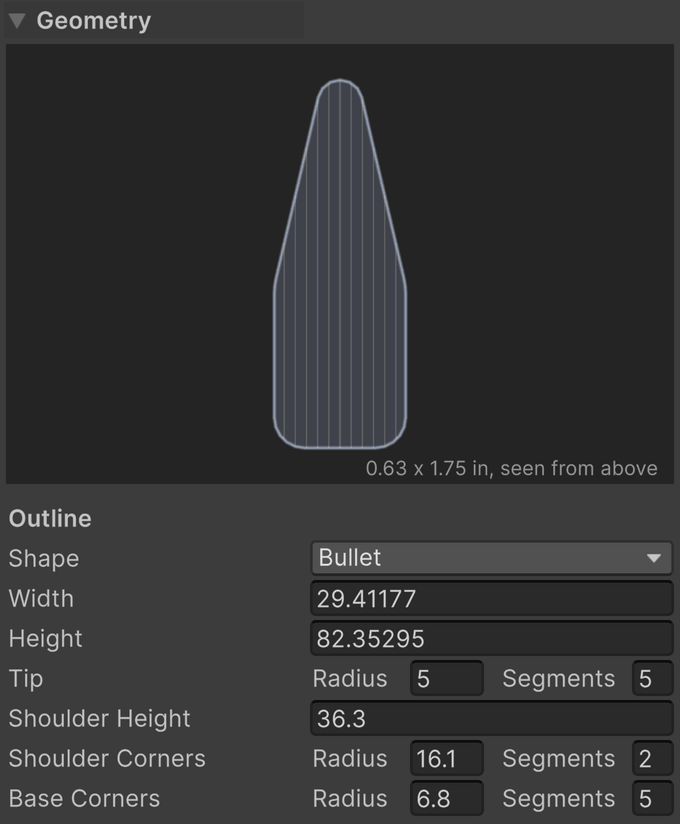
Task: Click the bullet shape preview
Action: (340, 264)
